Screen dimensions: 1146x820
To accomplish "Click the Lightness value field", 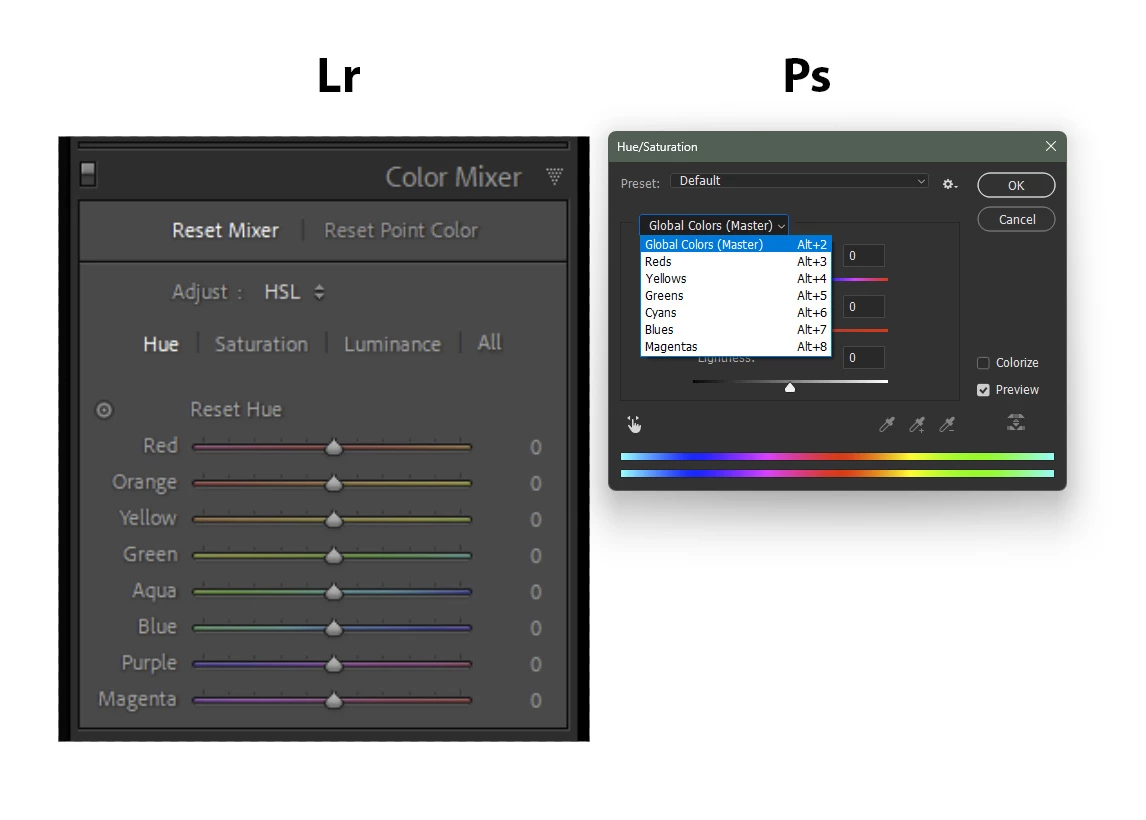I will coord(863,357).
